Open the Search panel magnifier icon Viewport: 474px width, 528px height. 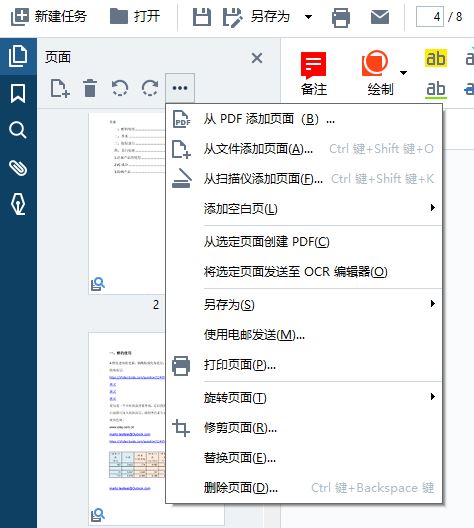18,130
